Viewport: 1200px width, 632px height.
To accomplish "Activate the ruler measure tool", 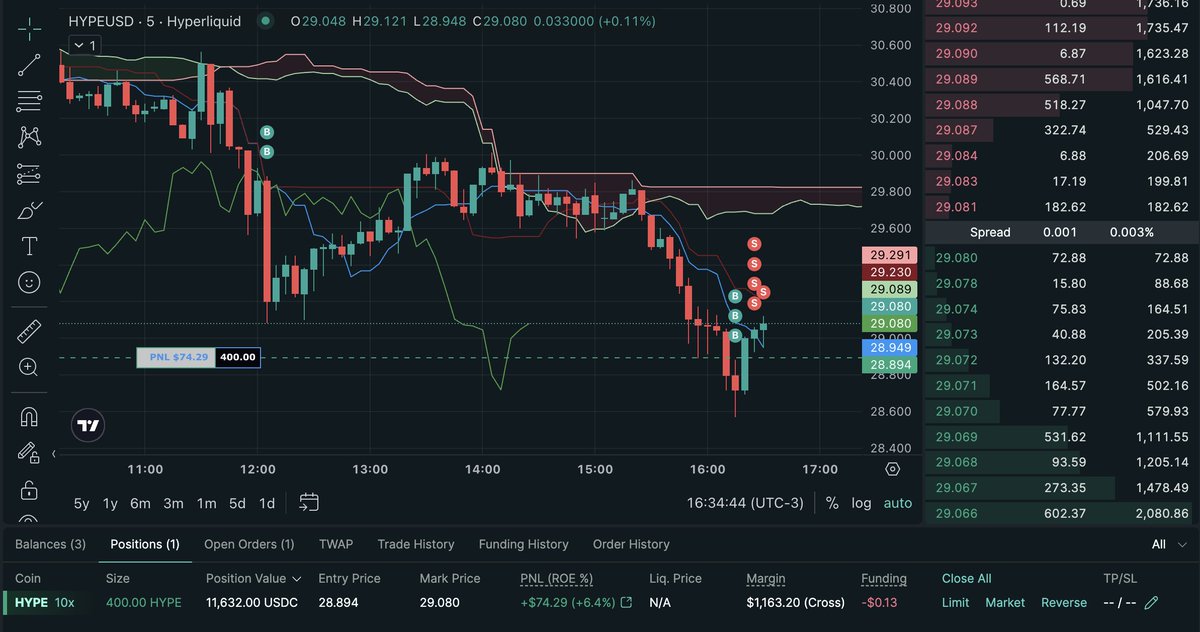I will pos(29,330).
